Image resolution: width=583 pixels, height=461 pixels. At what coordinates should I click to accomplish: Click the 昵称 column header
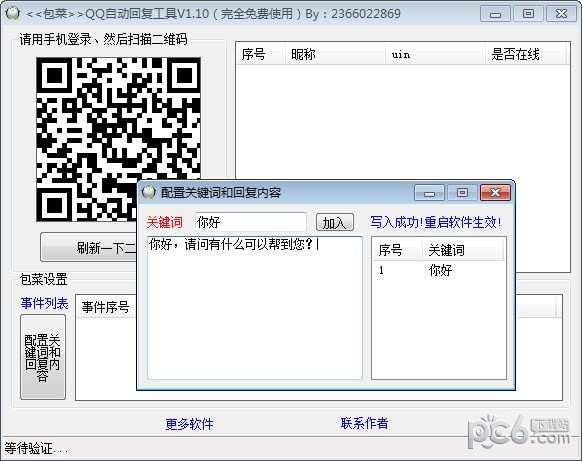click(x=335, y=54)
